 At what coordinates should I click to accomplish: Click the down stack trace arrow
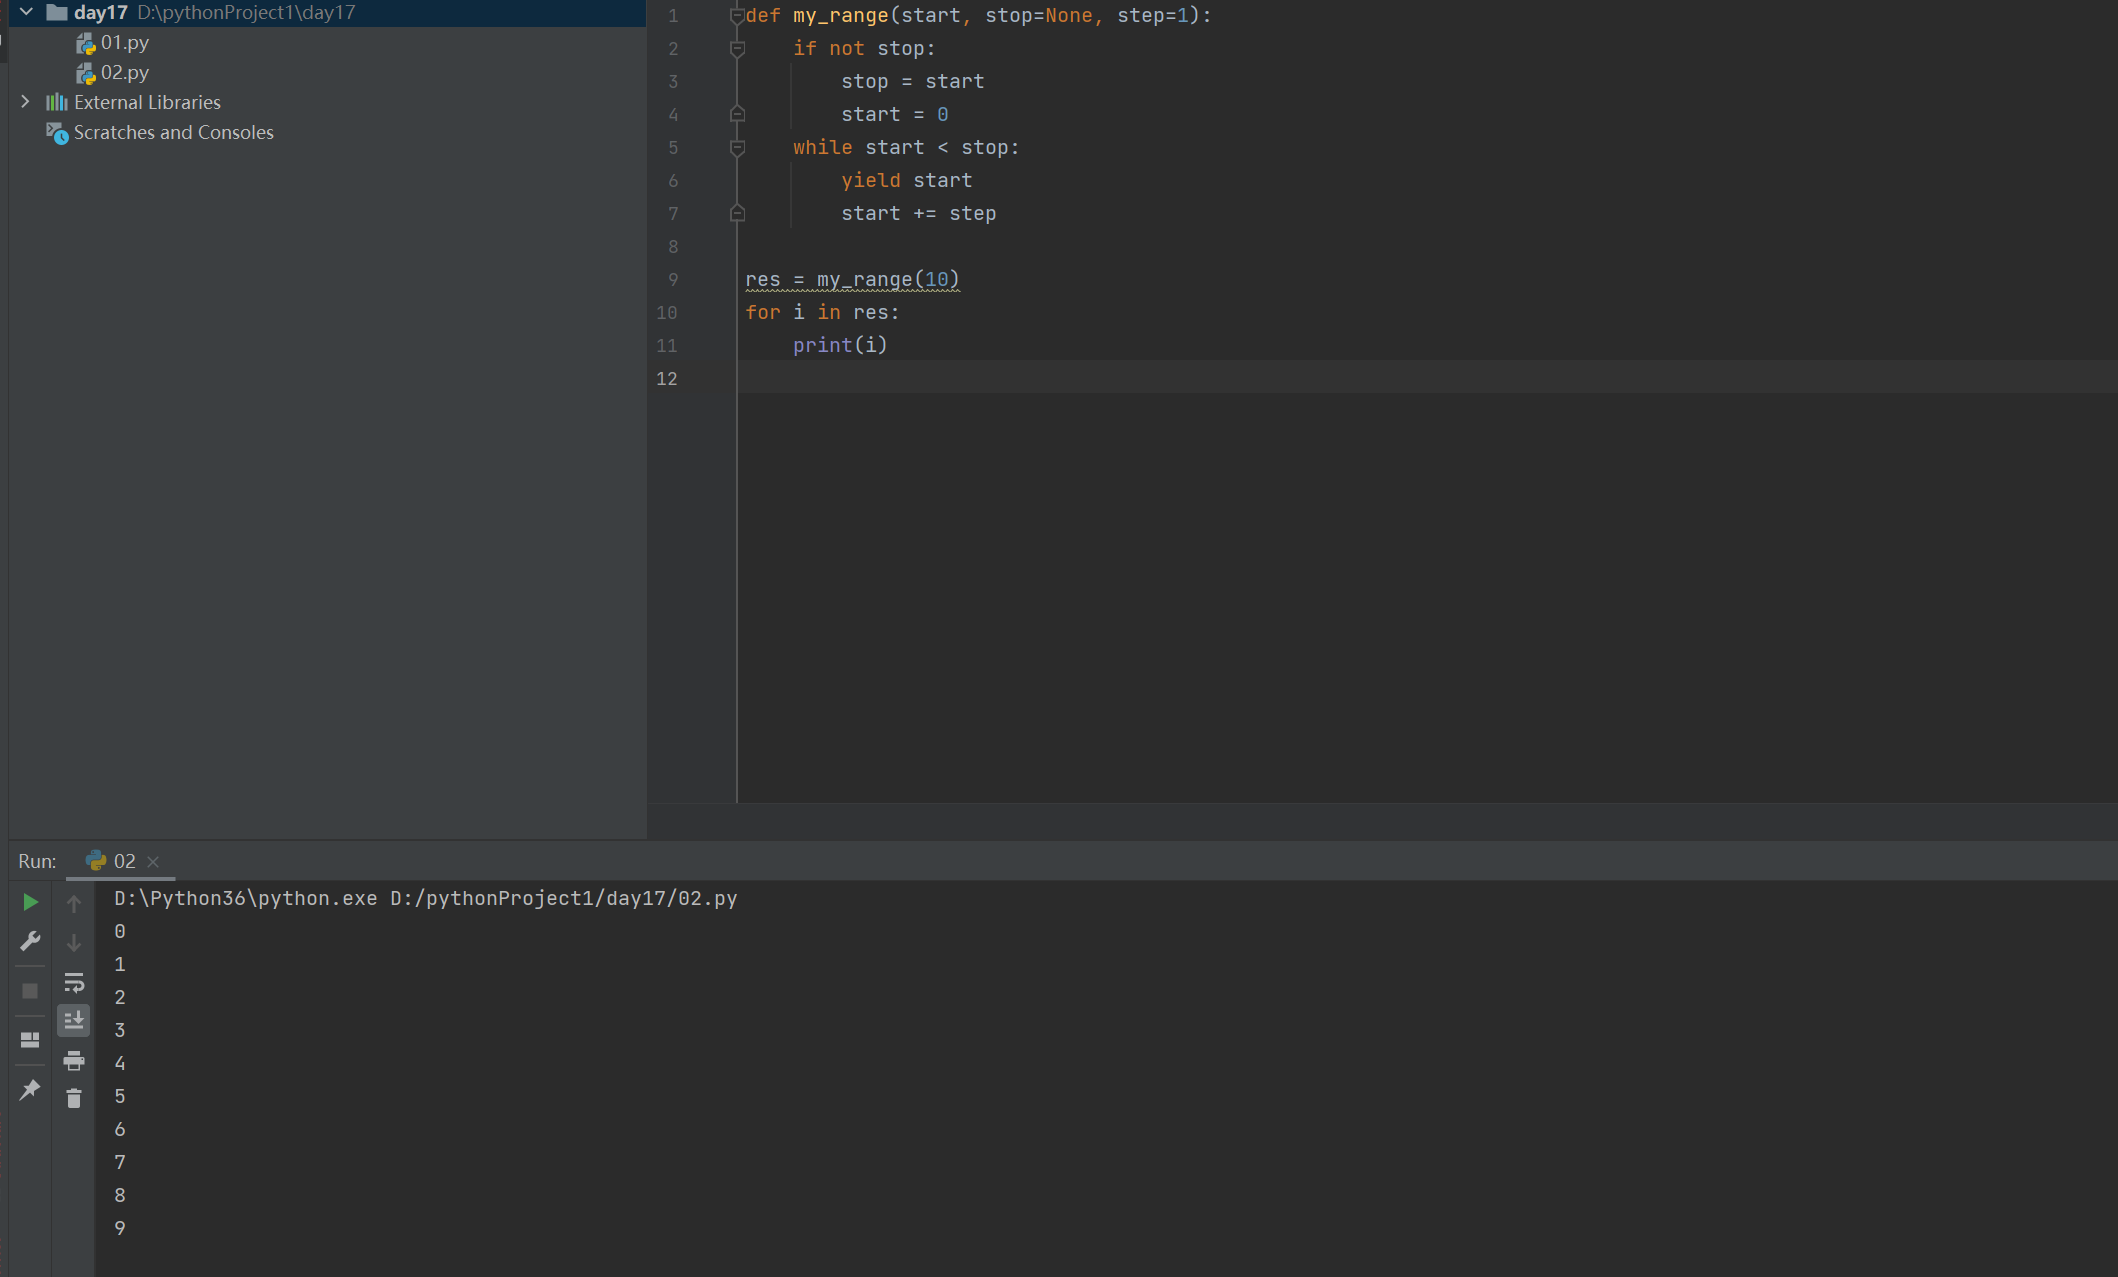(x=74, y=943)
